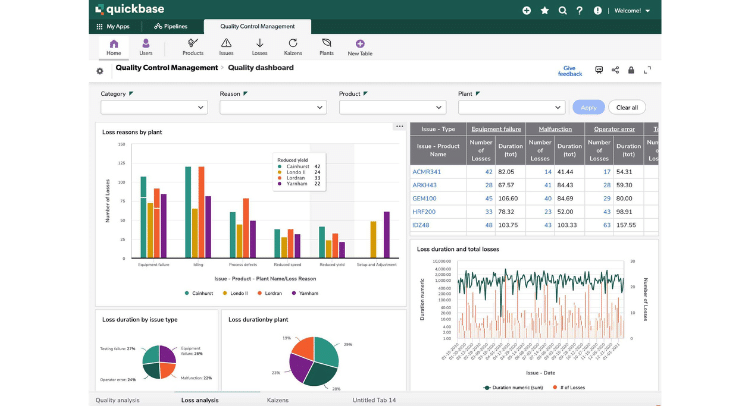Open the comments chat icon
Screen dimensions: 750x406
pyautogui.click(x=599, y=70)
